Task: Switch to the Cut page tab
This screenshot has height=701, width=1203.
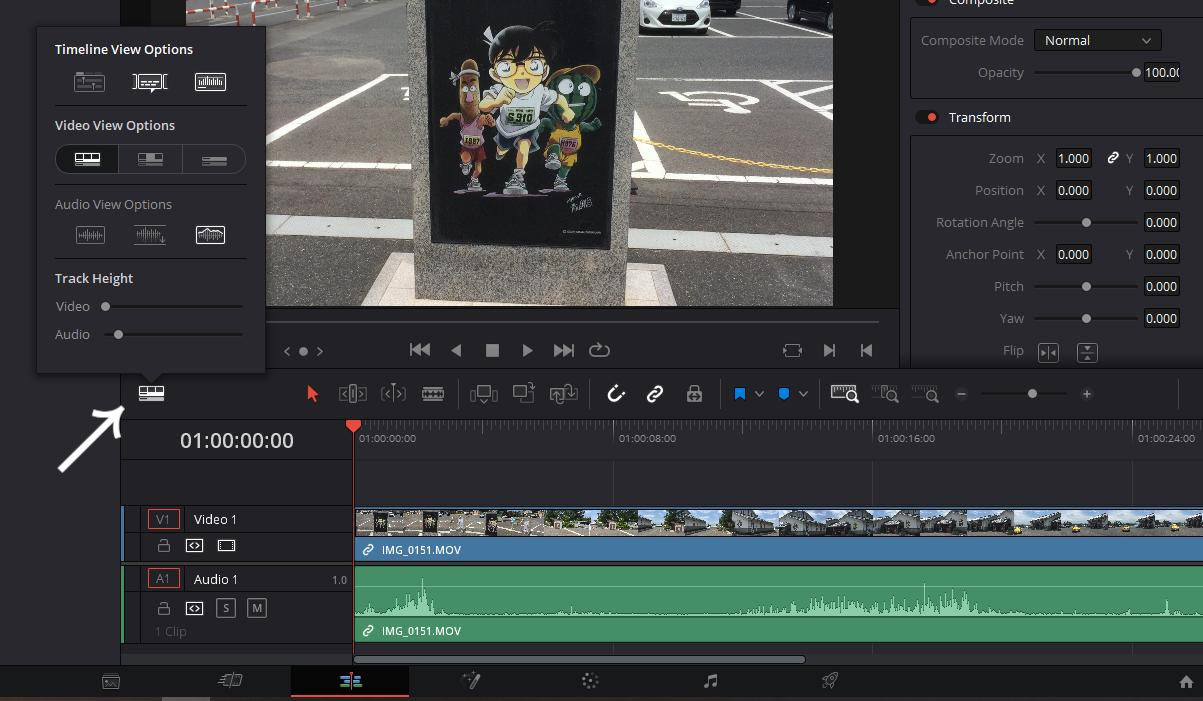Action: coord(230,682)
